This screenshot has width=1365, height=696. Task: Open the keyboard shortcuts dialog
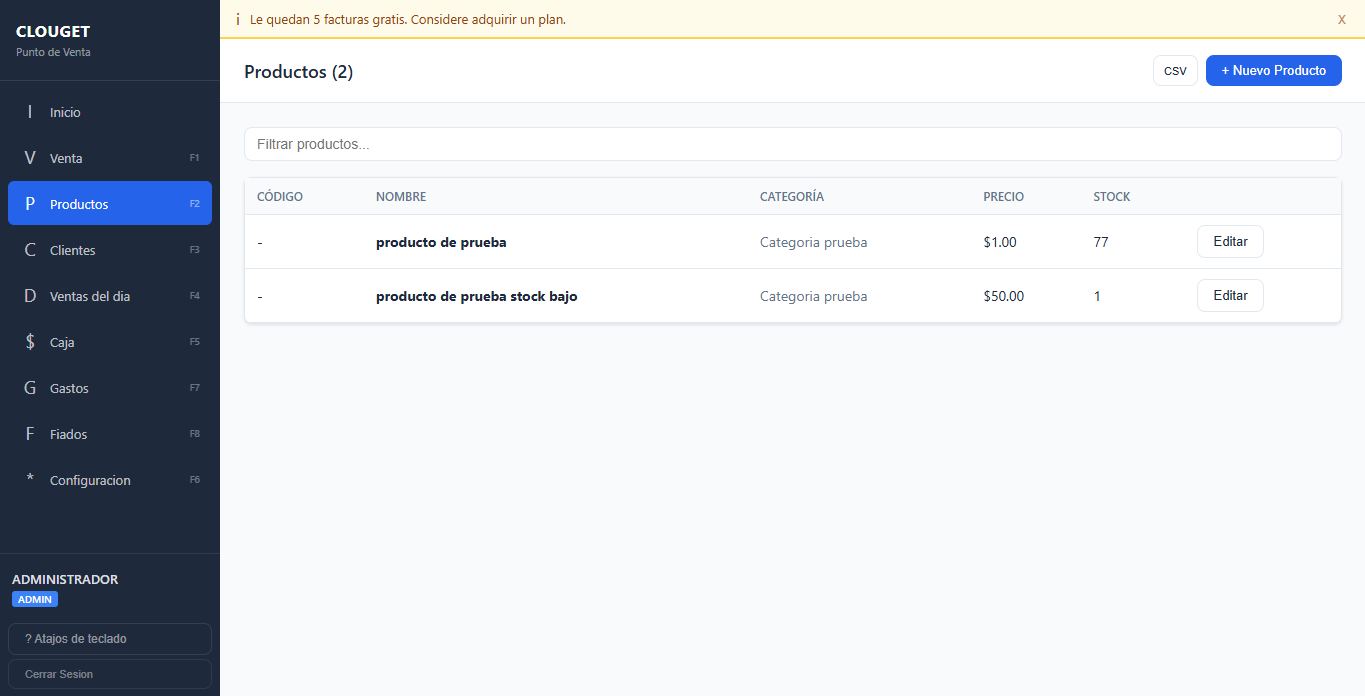coord(109,638)
